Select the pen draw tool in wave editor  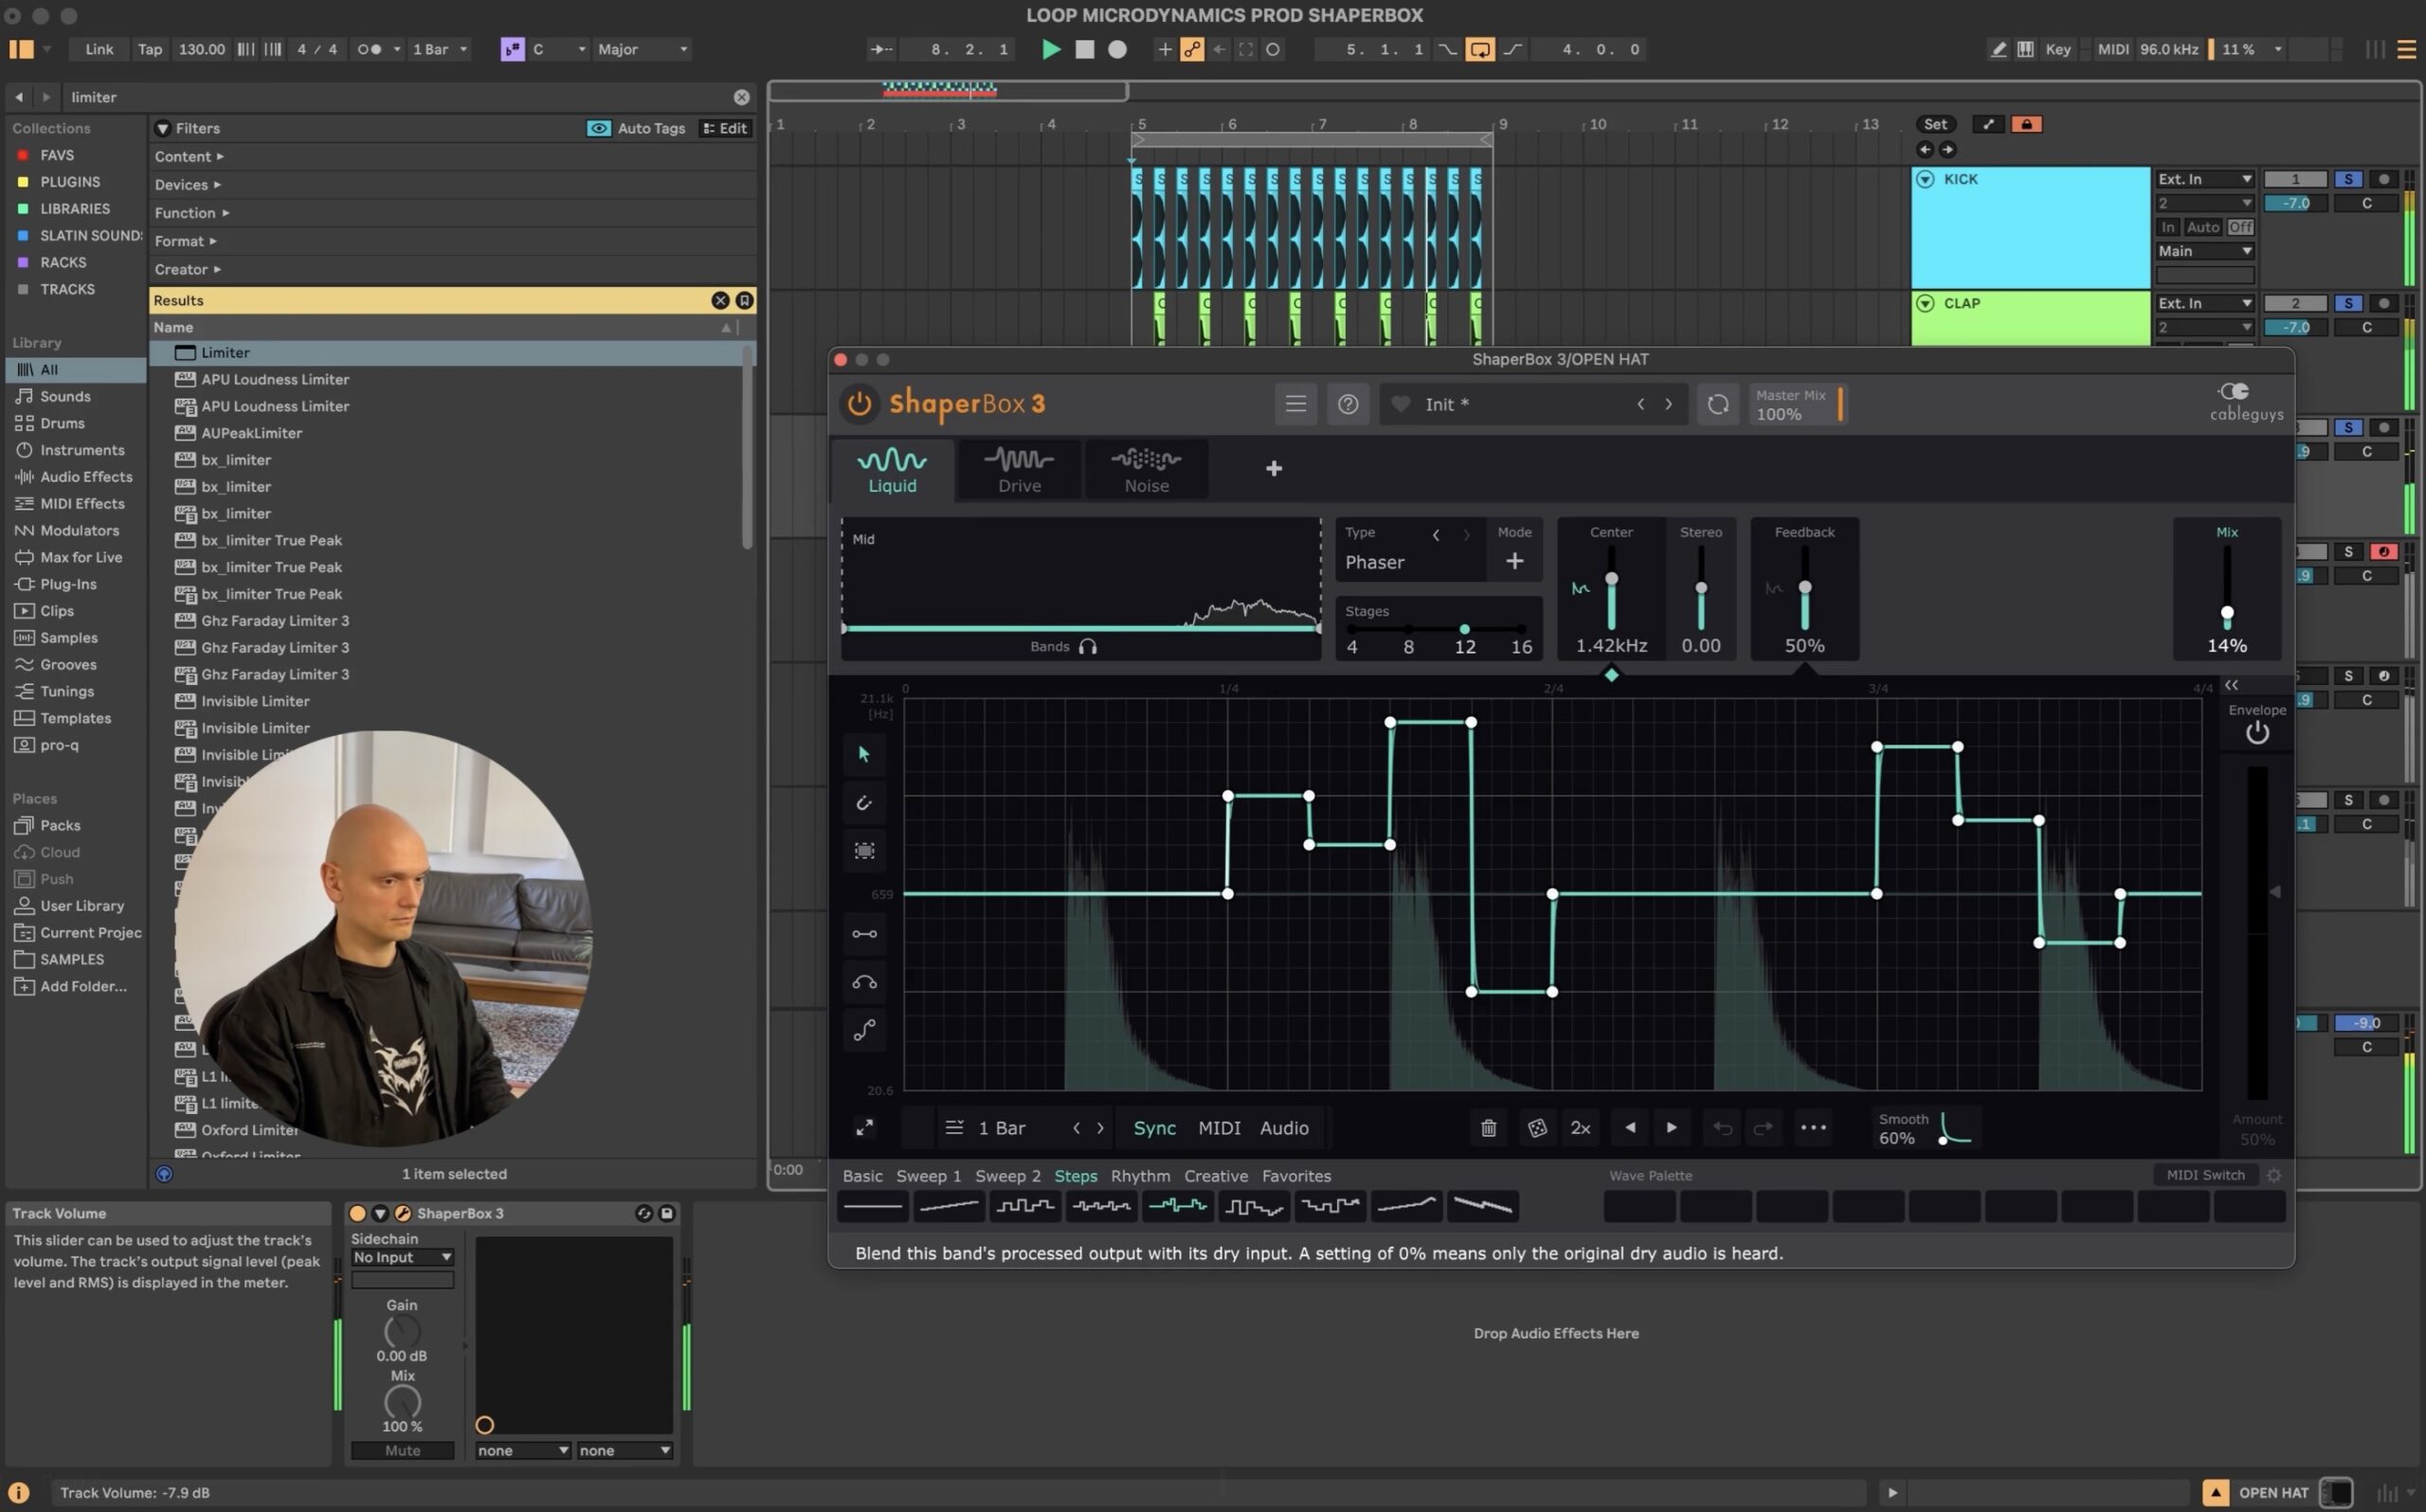(x=864, y=802)
